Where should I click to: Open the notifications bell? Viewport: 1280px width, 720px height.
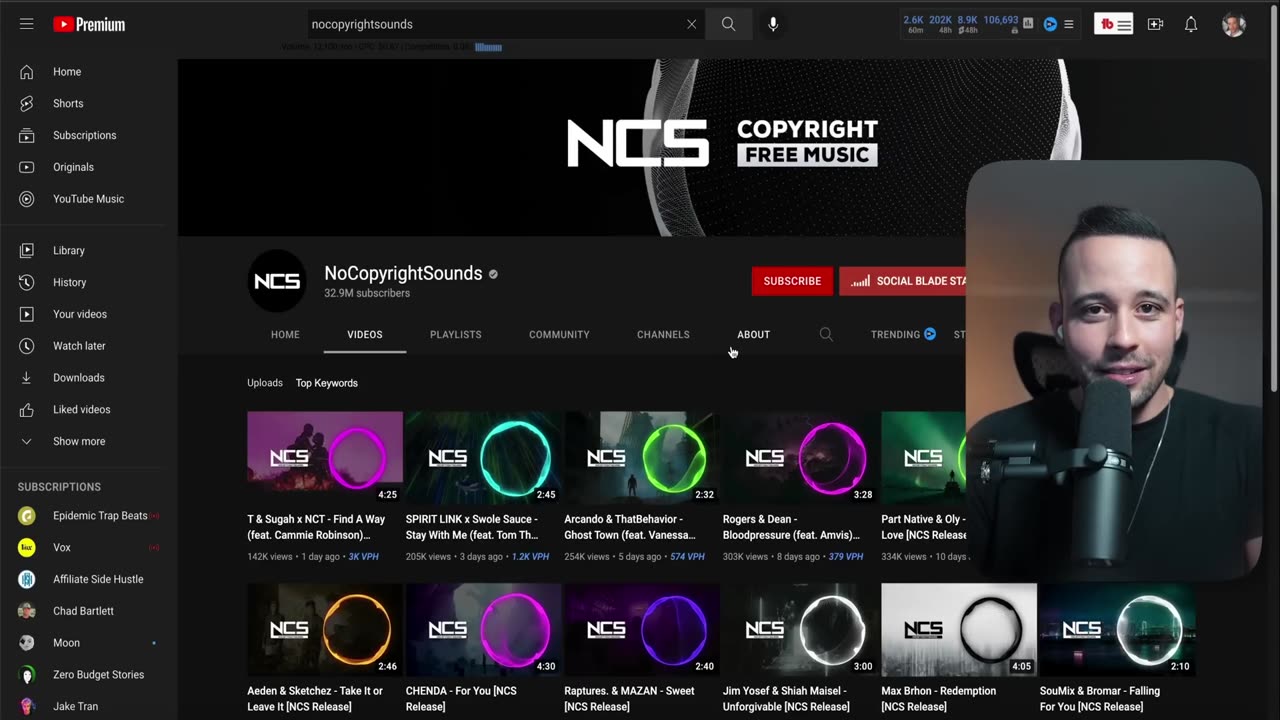pos(1191,24)
